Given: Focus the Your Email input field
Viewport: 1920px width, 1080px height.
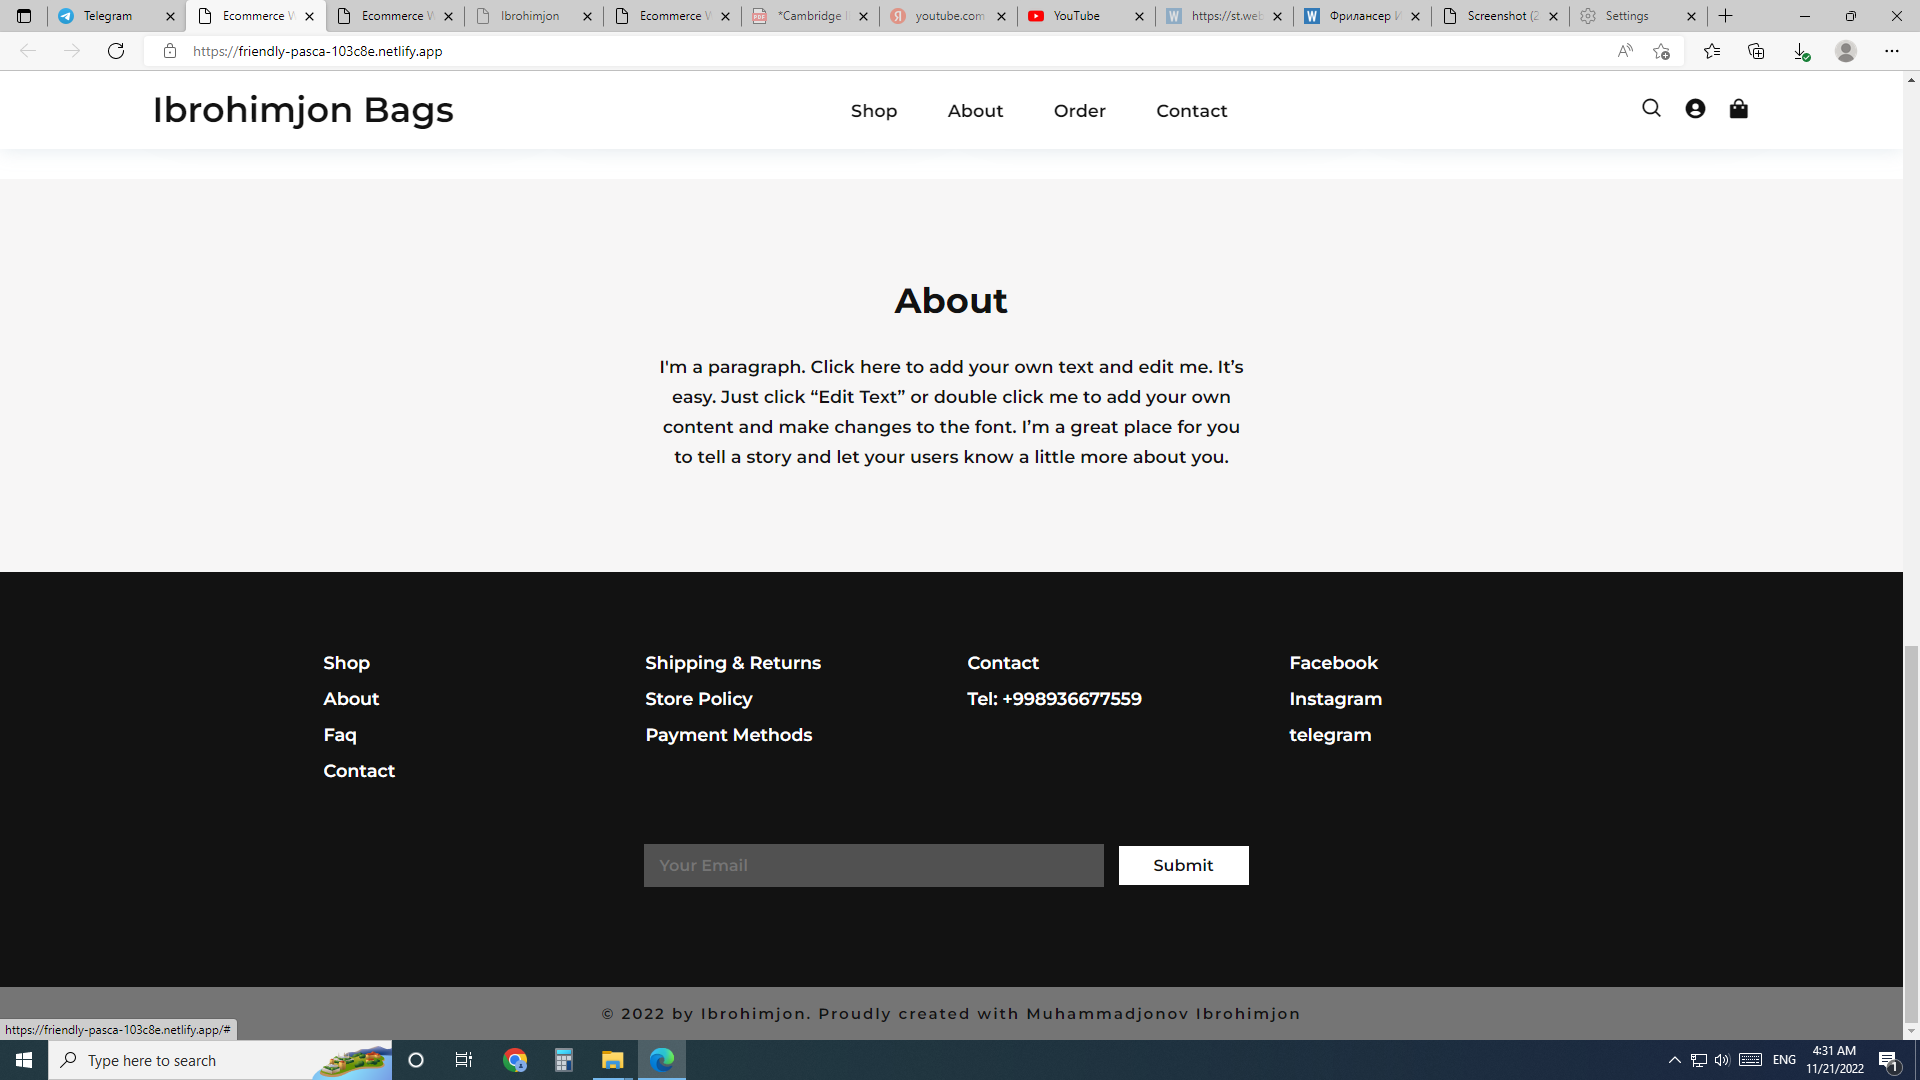Looking at the screenshot, I should [x=873, y=866].
